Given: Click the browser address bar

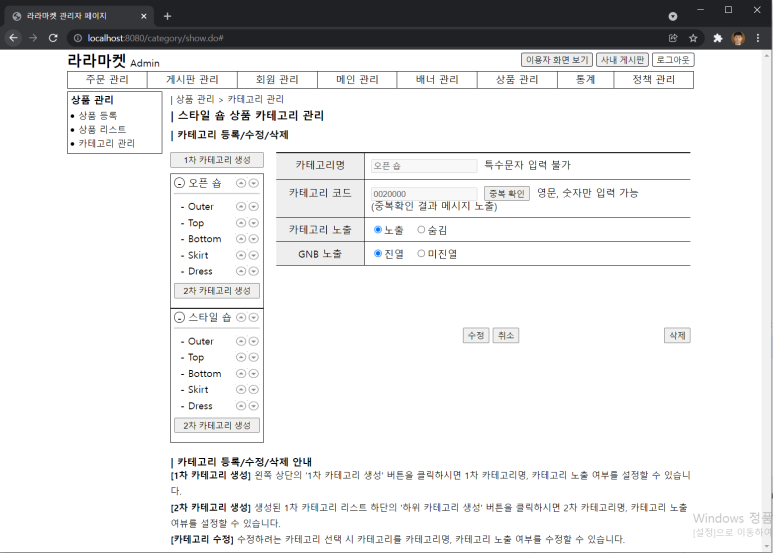Looking at the screenshot, I should (x=370, y=38).
